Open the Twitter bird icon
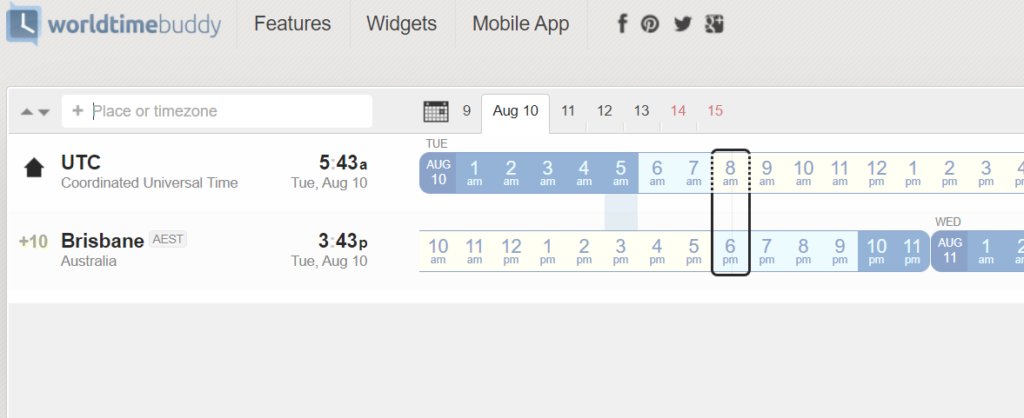 pos(682,25)
